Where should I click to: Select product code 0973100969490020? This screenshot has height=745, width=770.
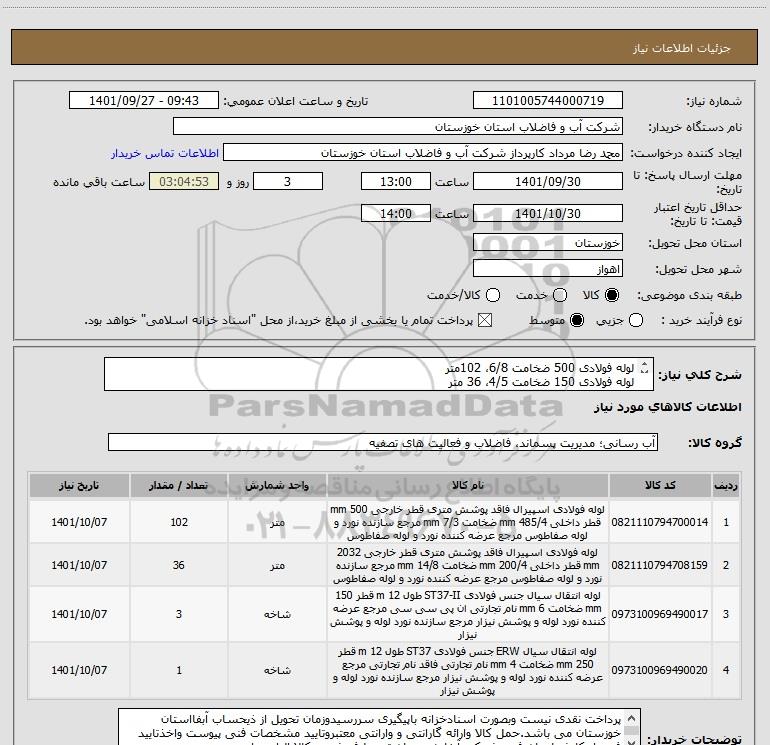click(660, 670)
